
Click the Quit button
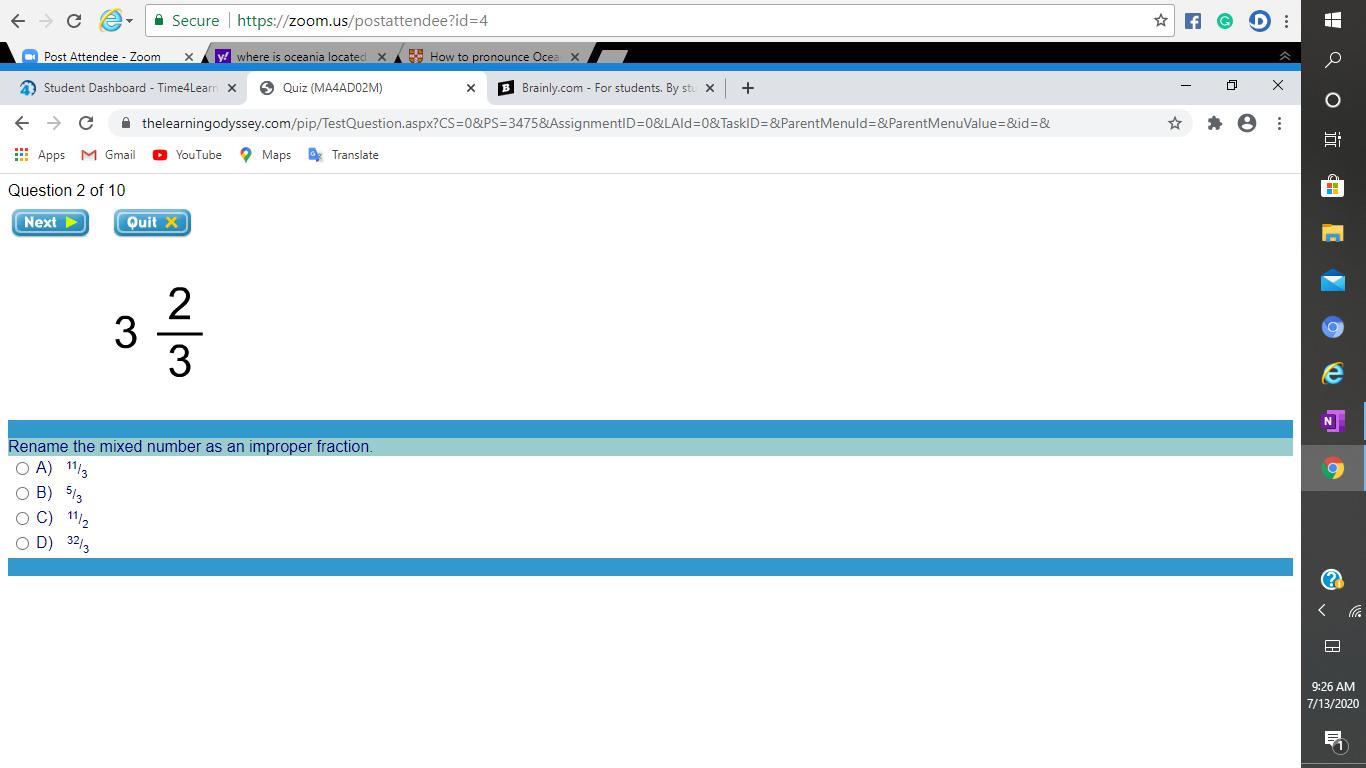[x=152, y=222]
